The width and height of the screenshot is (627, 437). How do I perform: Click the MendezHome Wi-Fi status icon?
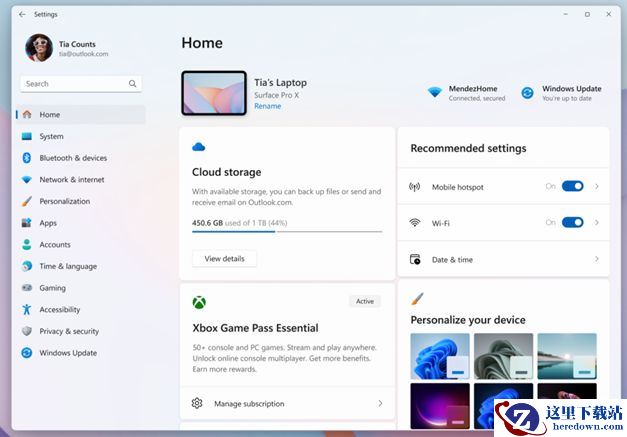click(x=434, y=93)
